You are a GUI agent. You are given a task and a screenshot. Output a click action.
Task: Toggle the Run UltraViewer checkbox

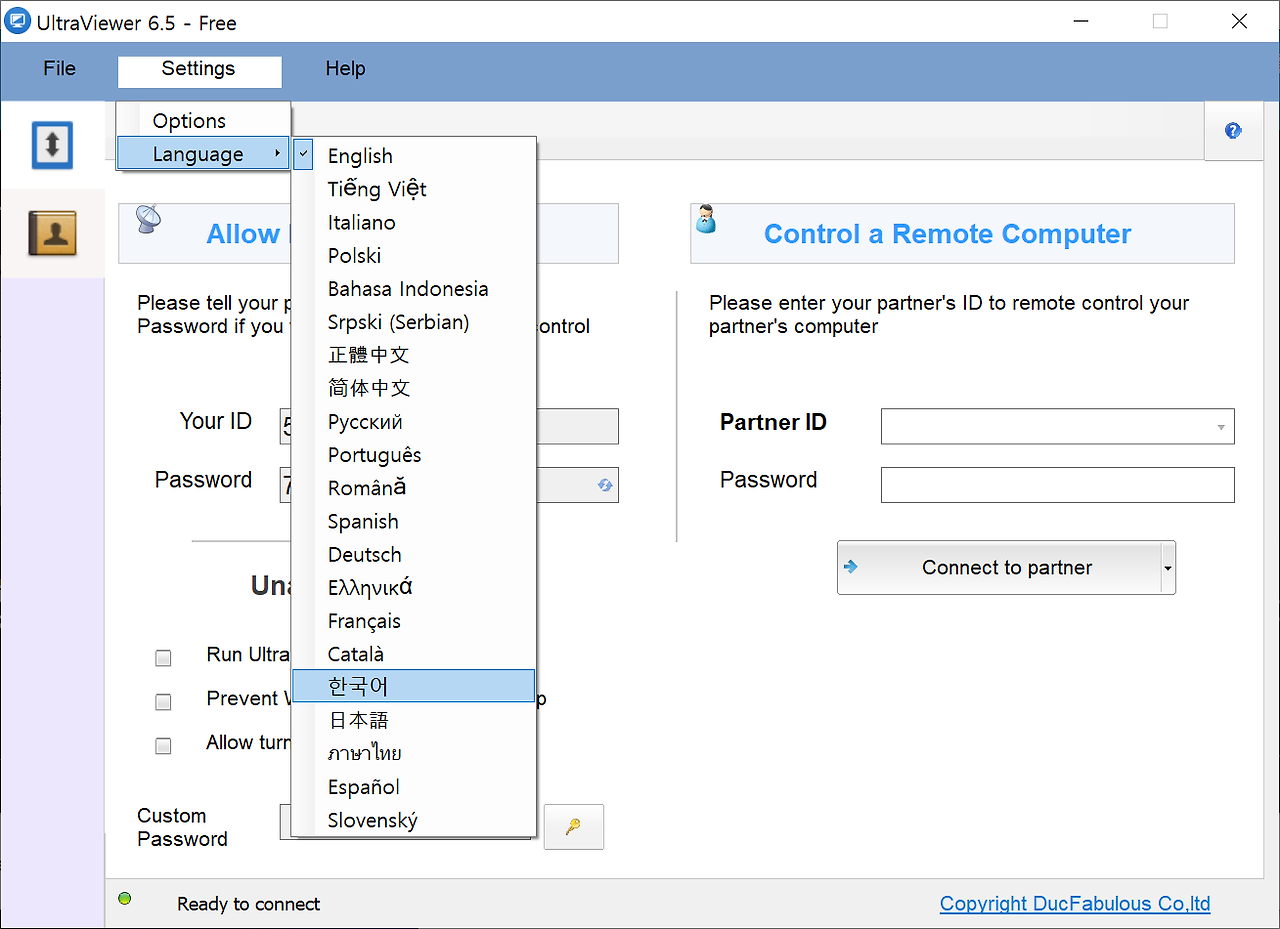click(x=163, y=658)
